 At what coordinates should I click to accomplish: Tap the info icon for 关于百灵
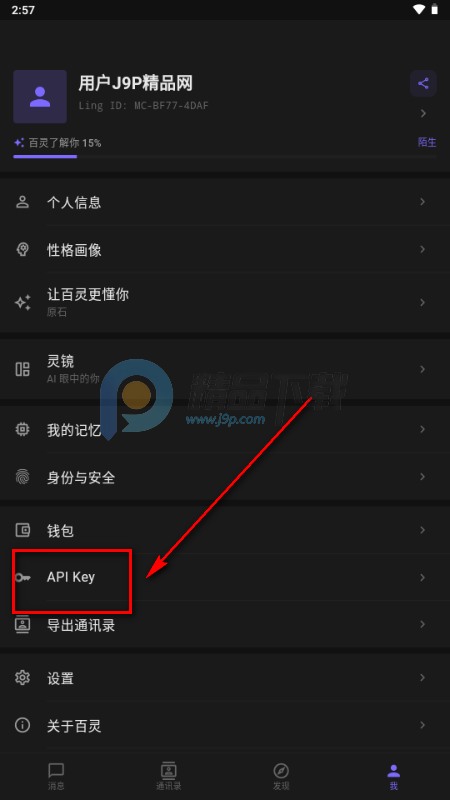22,725
